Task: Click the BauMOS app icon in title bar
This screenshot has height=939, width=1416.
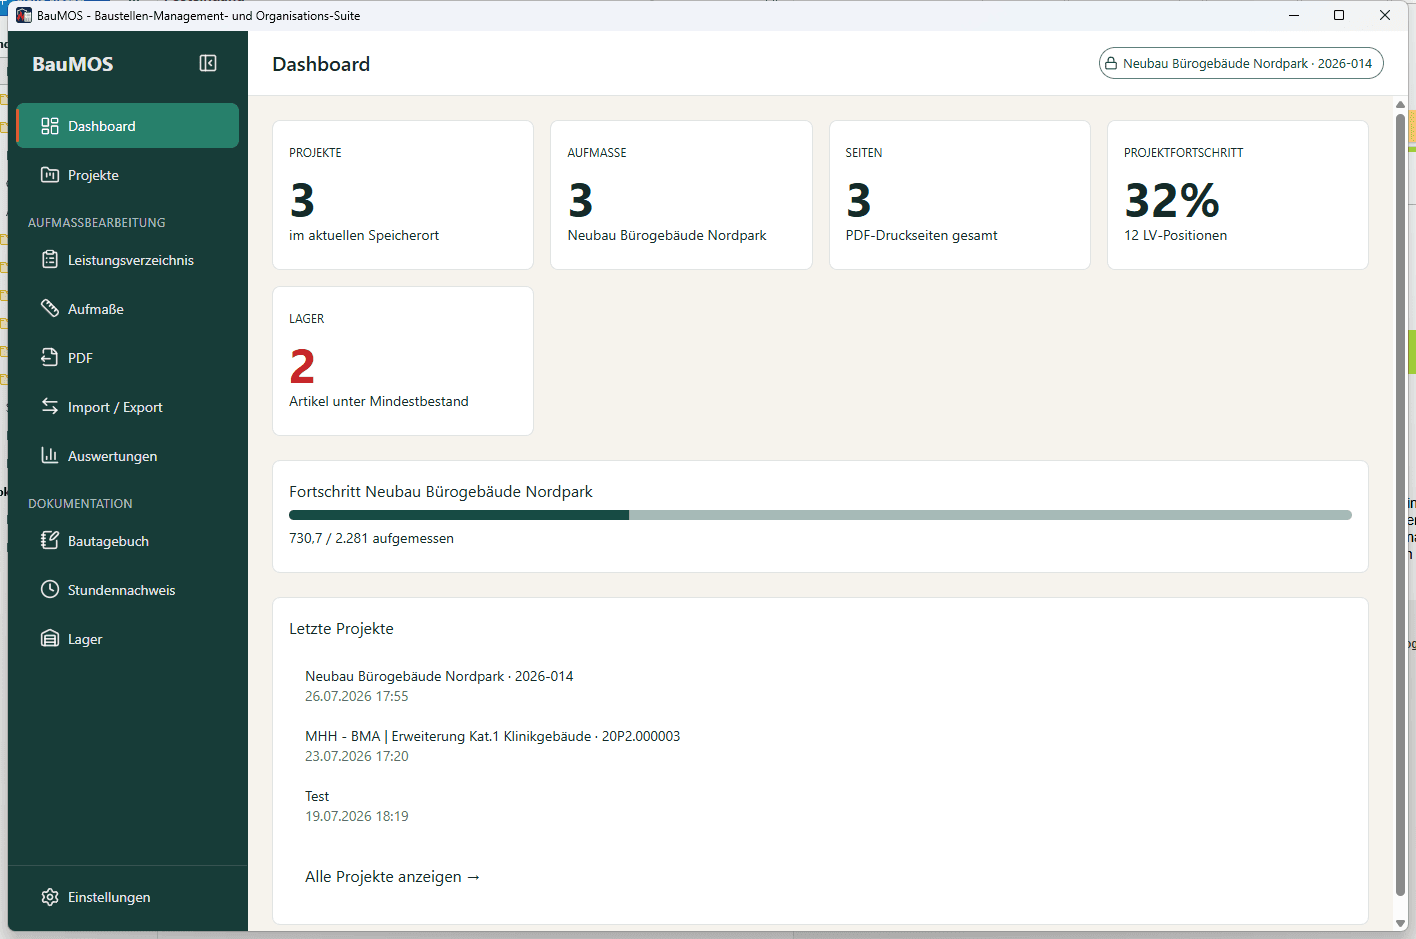Action: (x=24, y=15)
